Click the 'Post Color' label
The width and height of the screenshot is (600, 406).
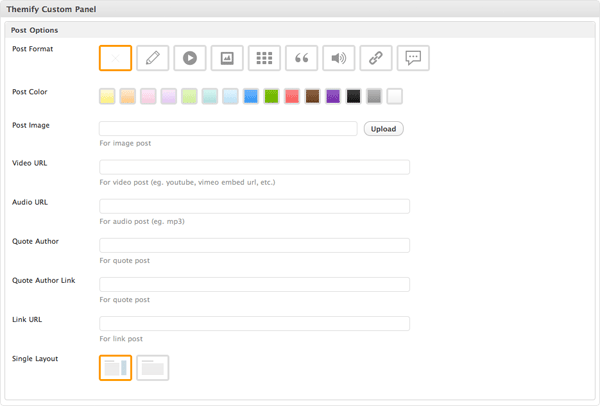[x=29, y=92]
